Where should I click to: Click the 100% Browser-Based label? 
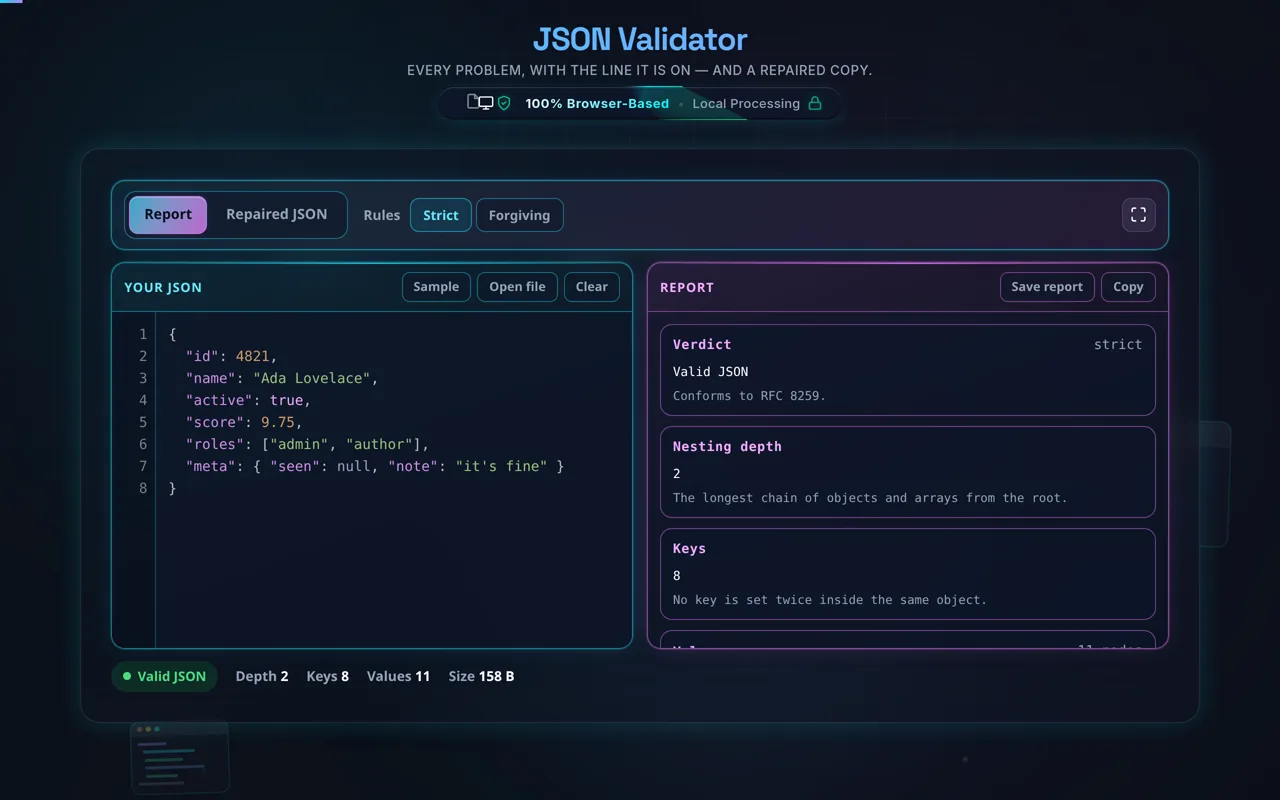(x=597, y=103)
